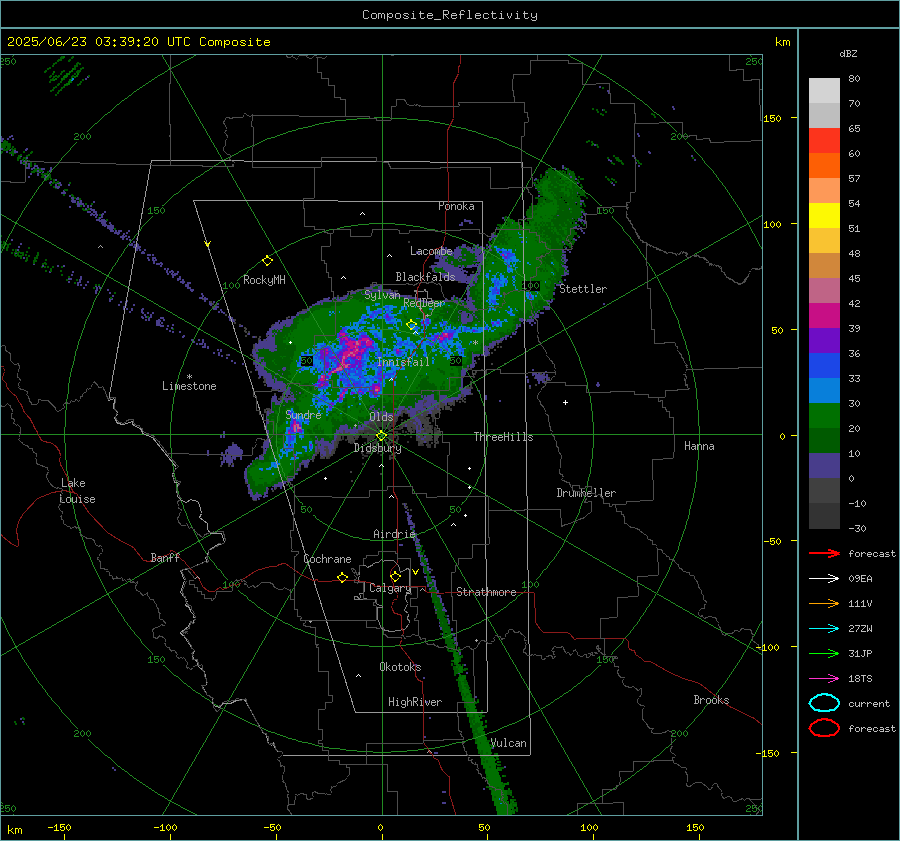Screen dimensions: 900x841
Task: Click the Olds town label
Action: (381, 417)
